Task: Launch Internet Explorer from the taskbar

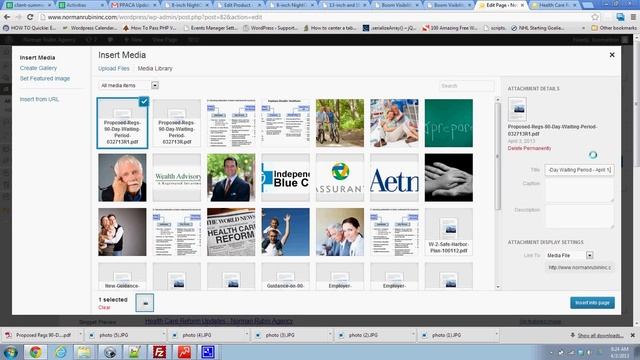Action: tap(60, 352)
